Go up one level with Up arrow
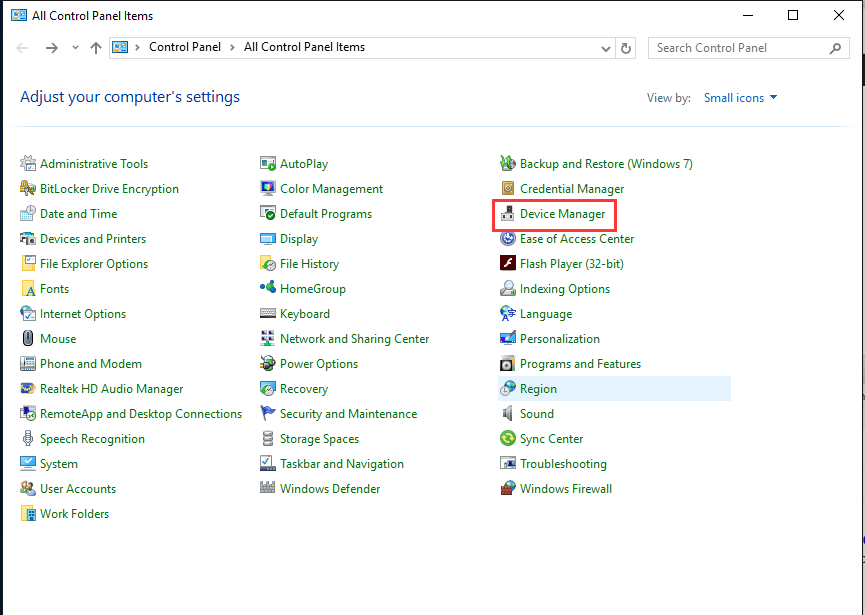The image size is (865, 615). pyautogui.click(x=96, y=48)
